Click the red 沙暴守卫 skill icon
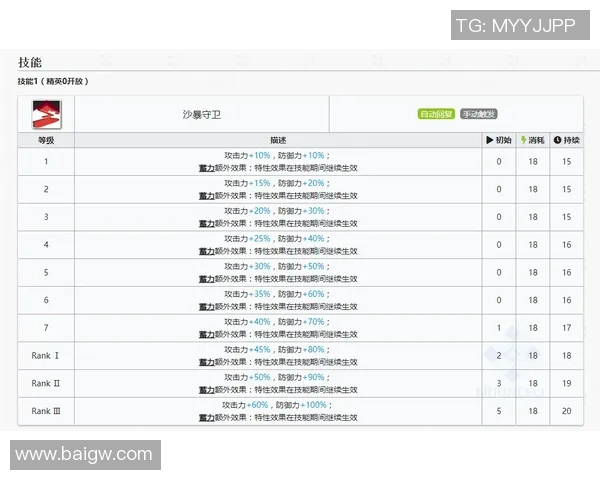Screen dimensions: 600x480 [x=45, y=115]
